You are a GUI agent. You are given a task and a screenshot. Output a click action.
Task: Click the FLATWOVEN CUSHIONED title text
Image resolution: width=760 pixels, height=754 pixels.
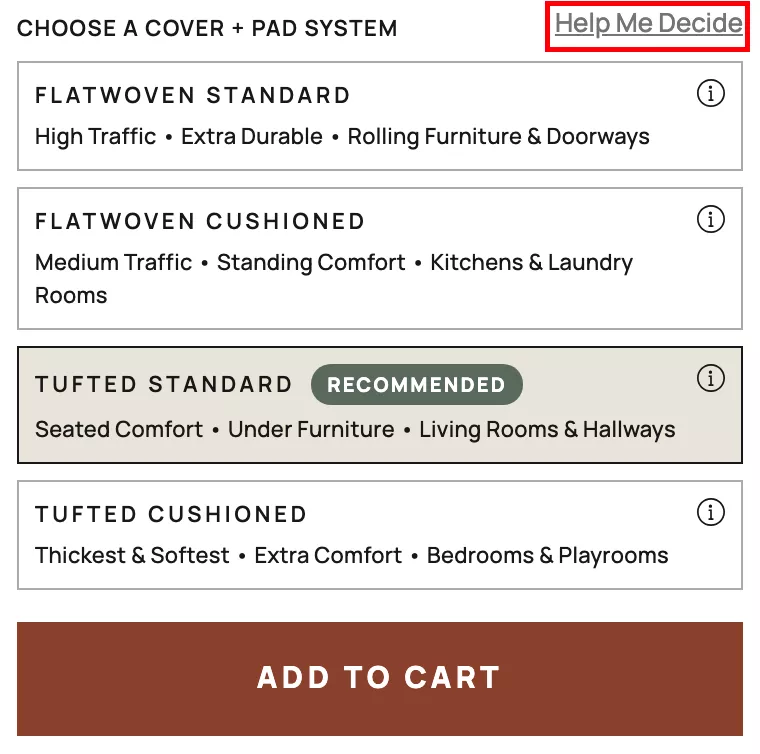point(200,221)
